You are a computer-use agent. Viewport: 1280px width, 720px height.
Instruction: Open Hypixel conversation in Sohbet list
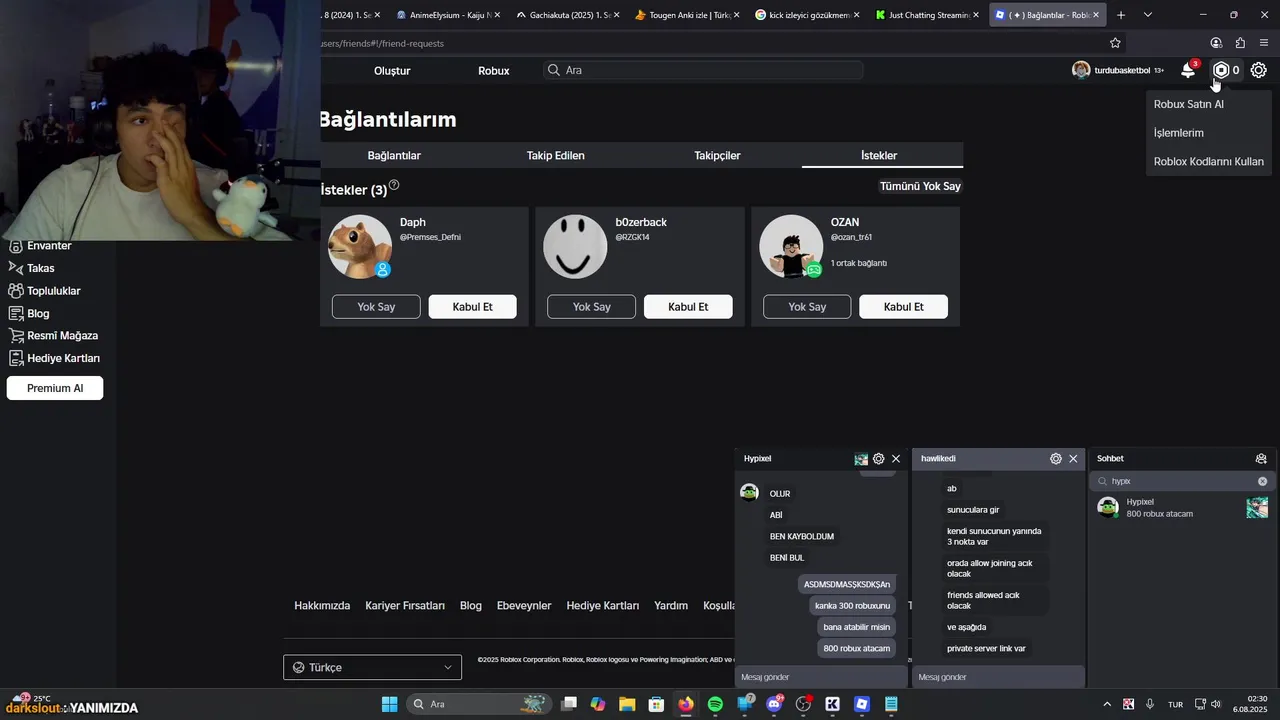pyautogui.click(x=1182, y=507)
